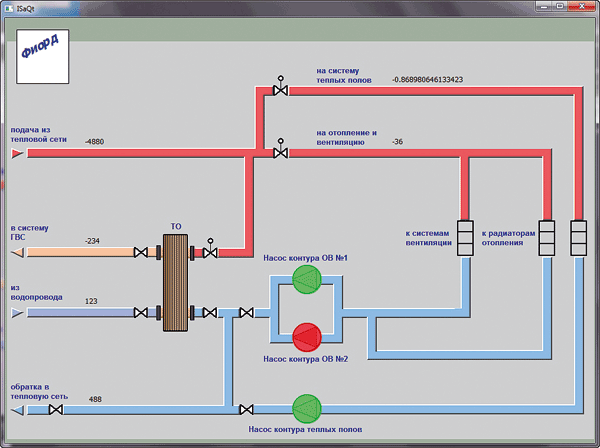The width and height of the screenshot is (600, 448).
Task: Click the heating radiators block
Action: (547, 238)
